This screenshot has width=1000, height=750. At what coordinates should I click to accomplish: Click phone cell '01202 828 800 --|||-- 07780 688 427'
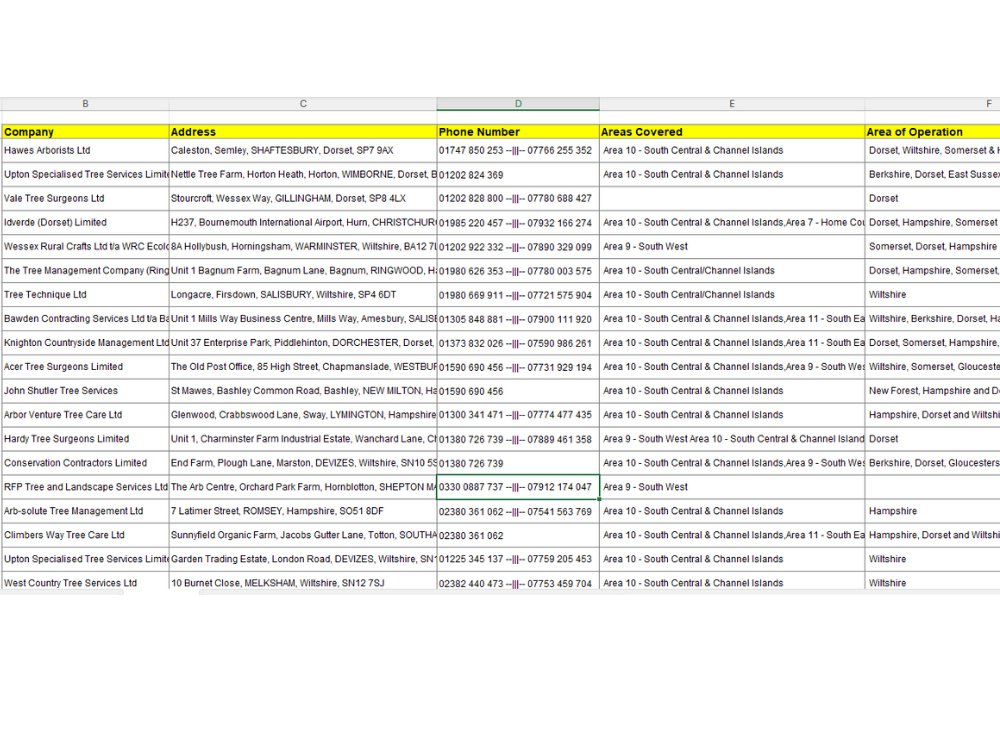(518, 198)
